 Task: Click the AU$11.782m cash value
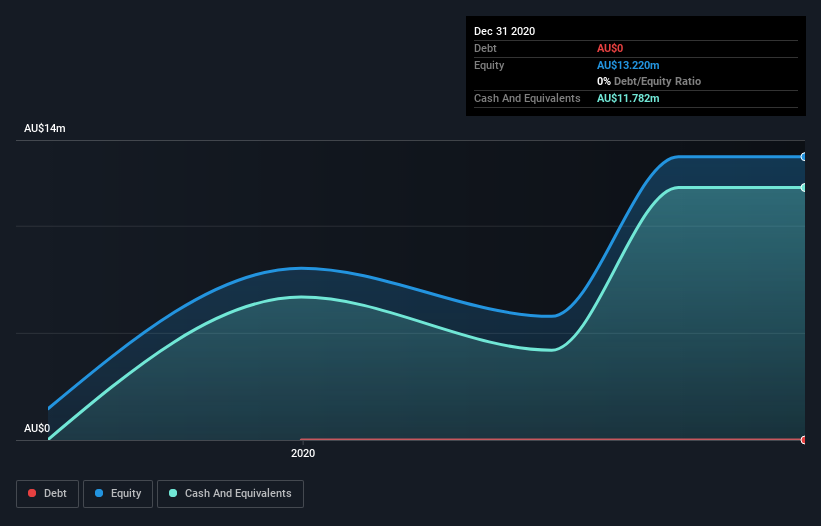628,98
